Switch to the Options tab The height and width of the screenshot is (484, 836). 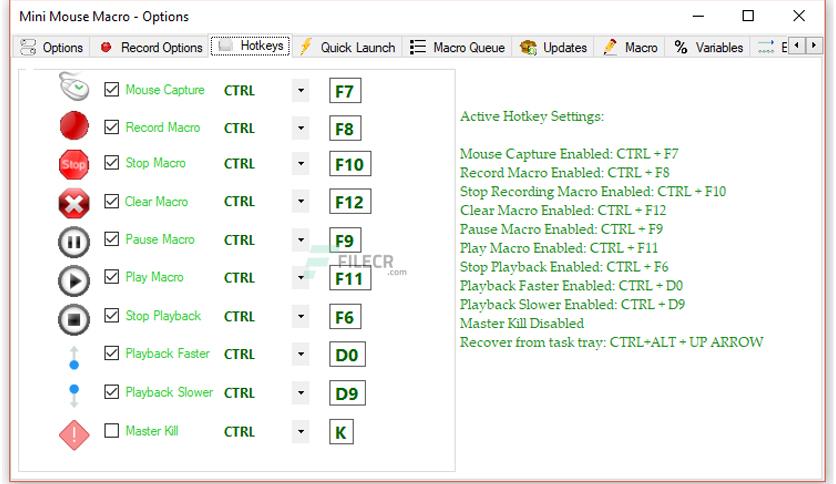coord(51,47)
